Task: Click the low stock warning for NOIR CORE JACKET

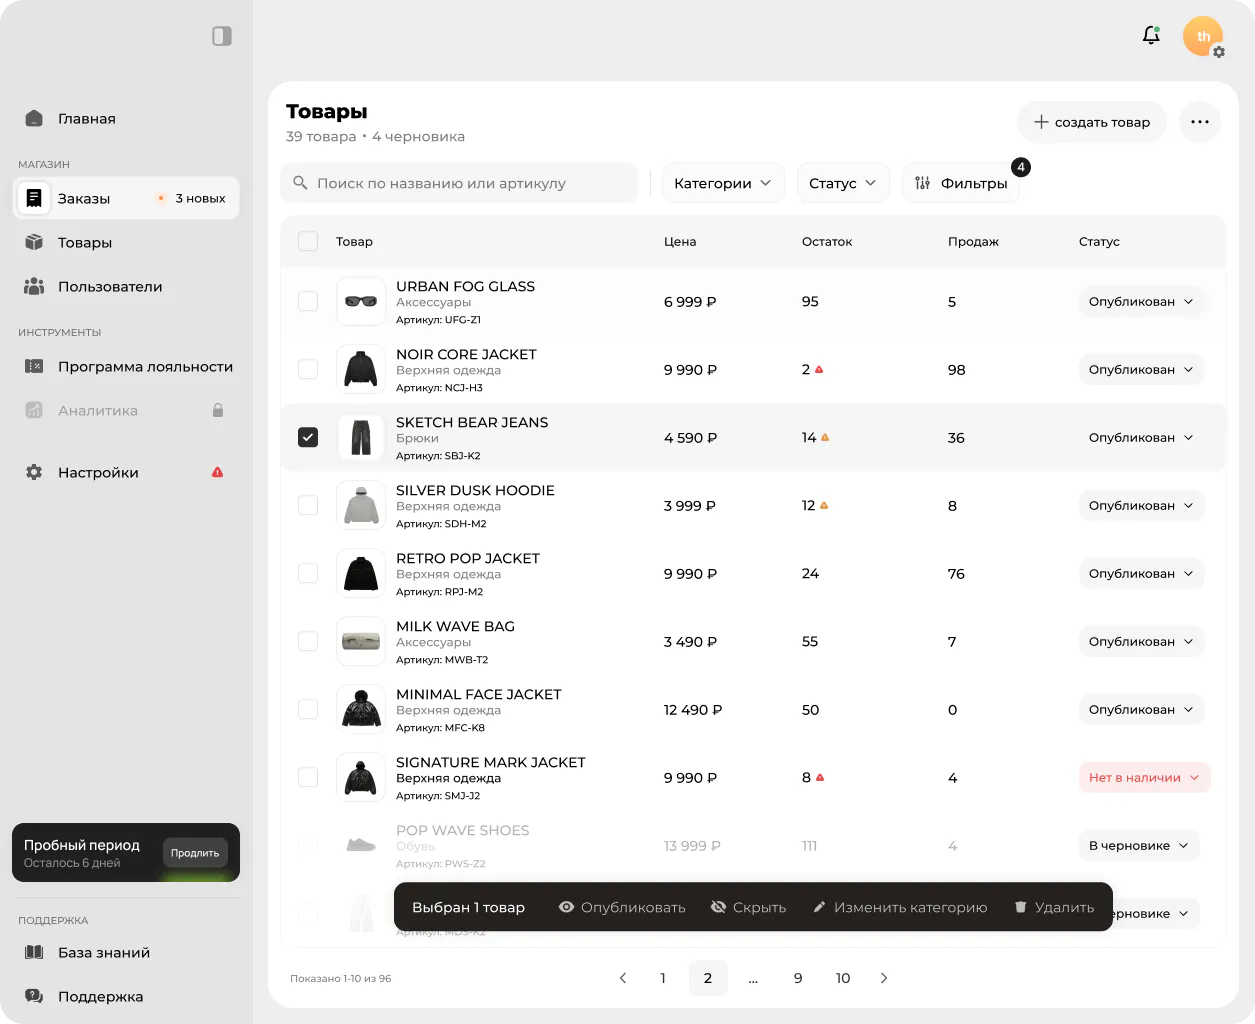Action: pyautogui.click(x=819, y=370)
